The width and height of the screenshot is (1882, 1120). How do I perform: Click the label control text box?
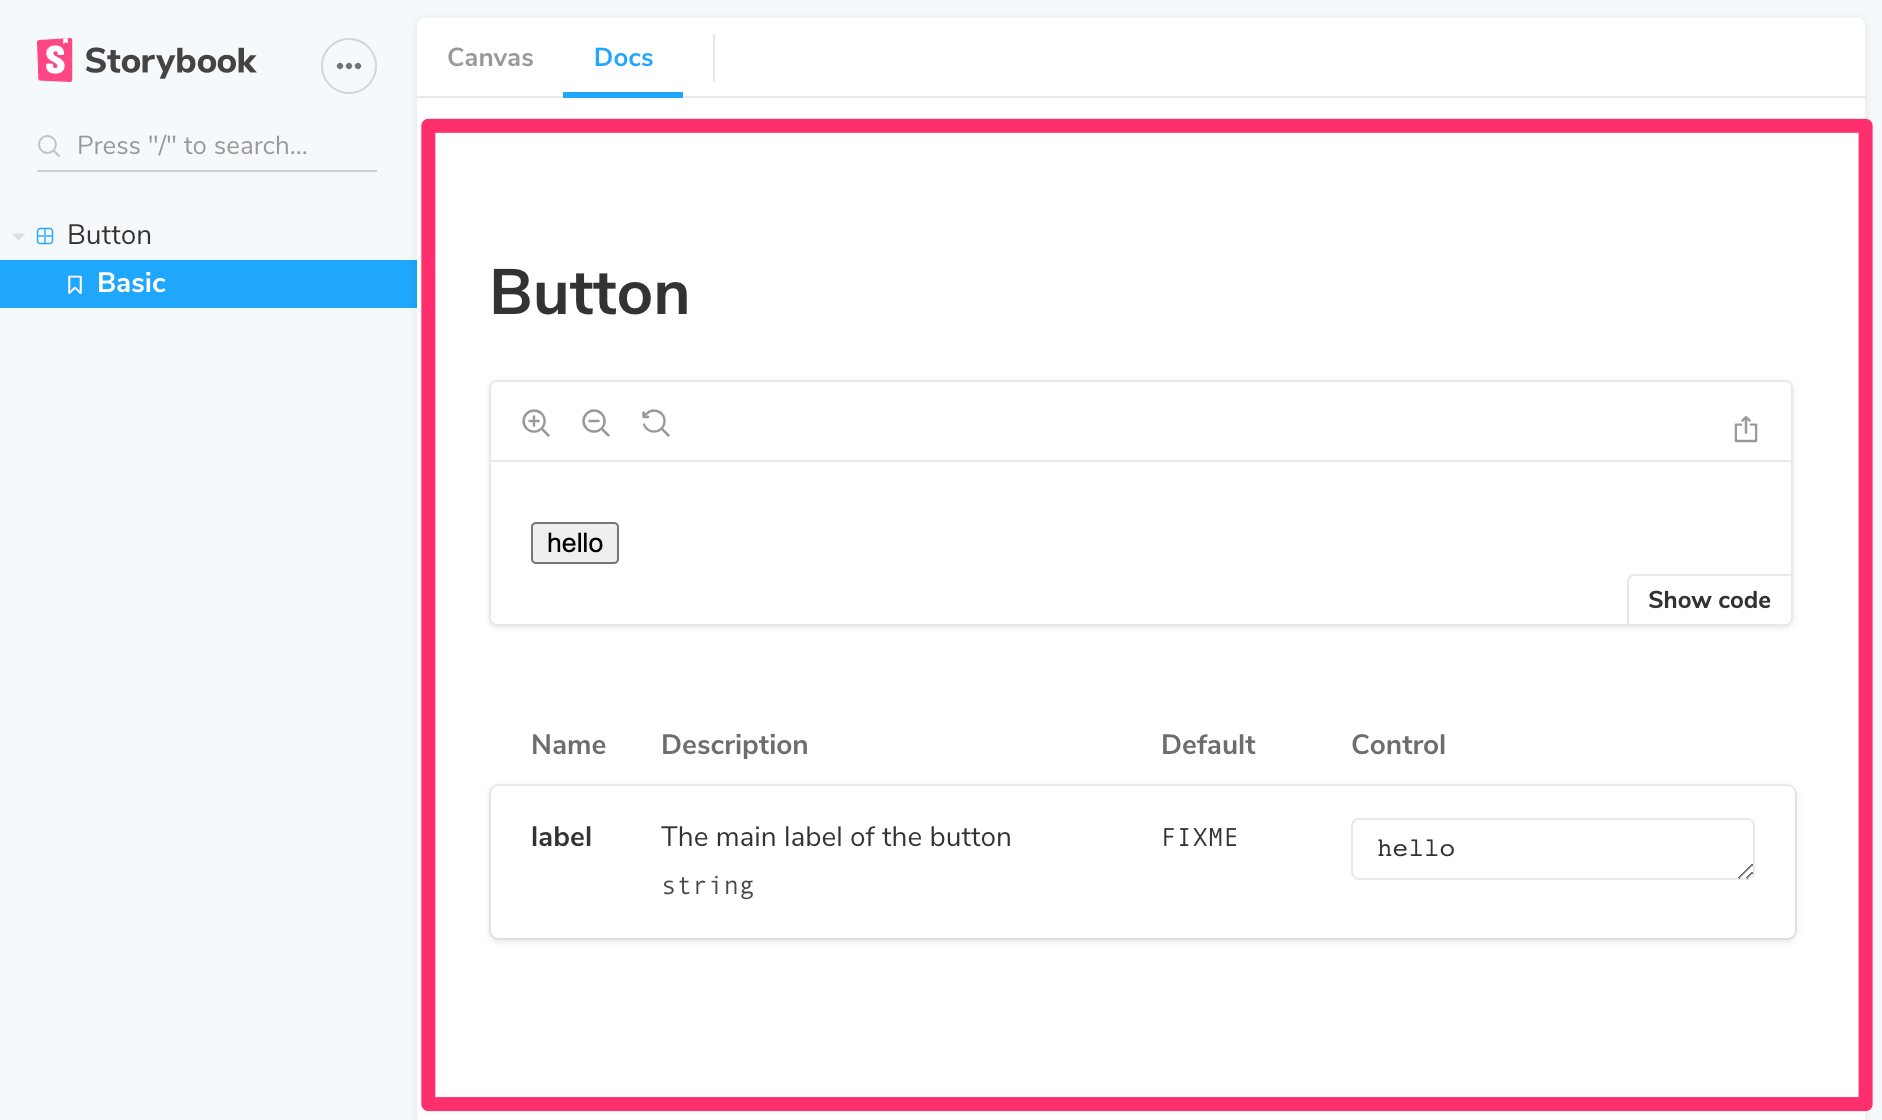[x=1540, y=849]
